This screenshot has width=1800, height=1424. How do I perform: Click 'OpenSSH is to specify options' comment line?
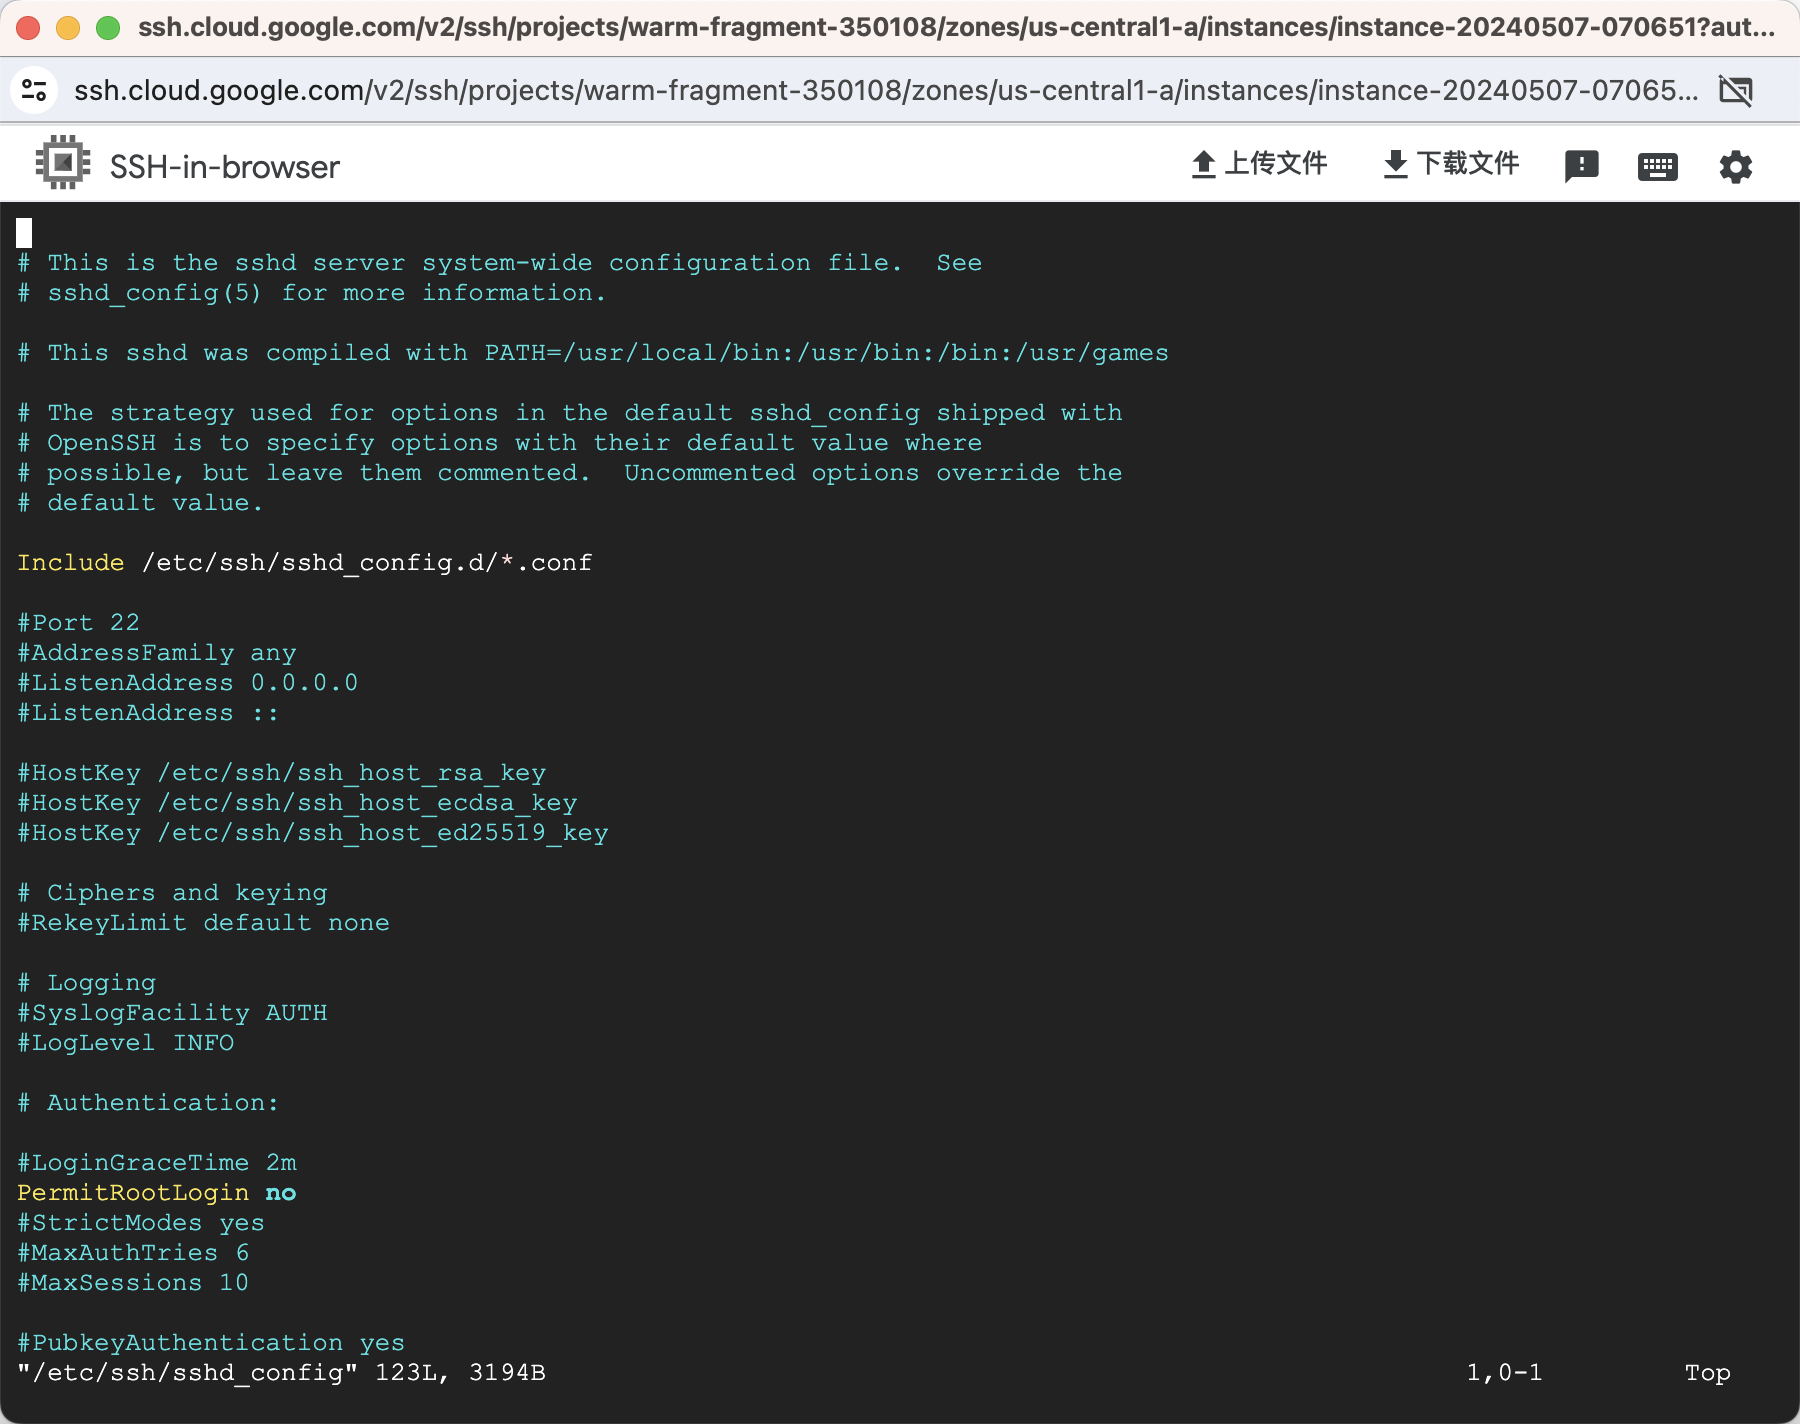click(x=500, y=443)
